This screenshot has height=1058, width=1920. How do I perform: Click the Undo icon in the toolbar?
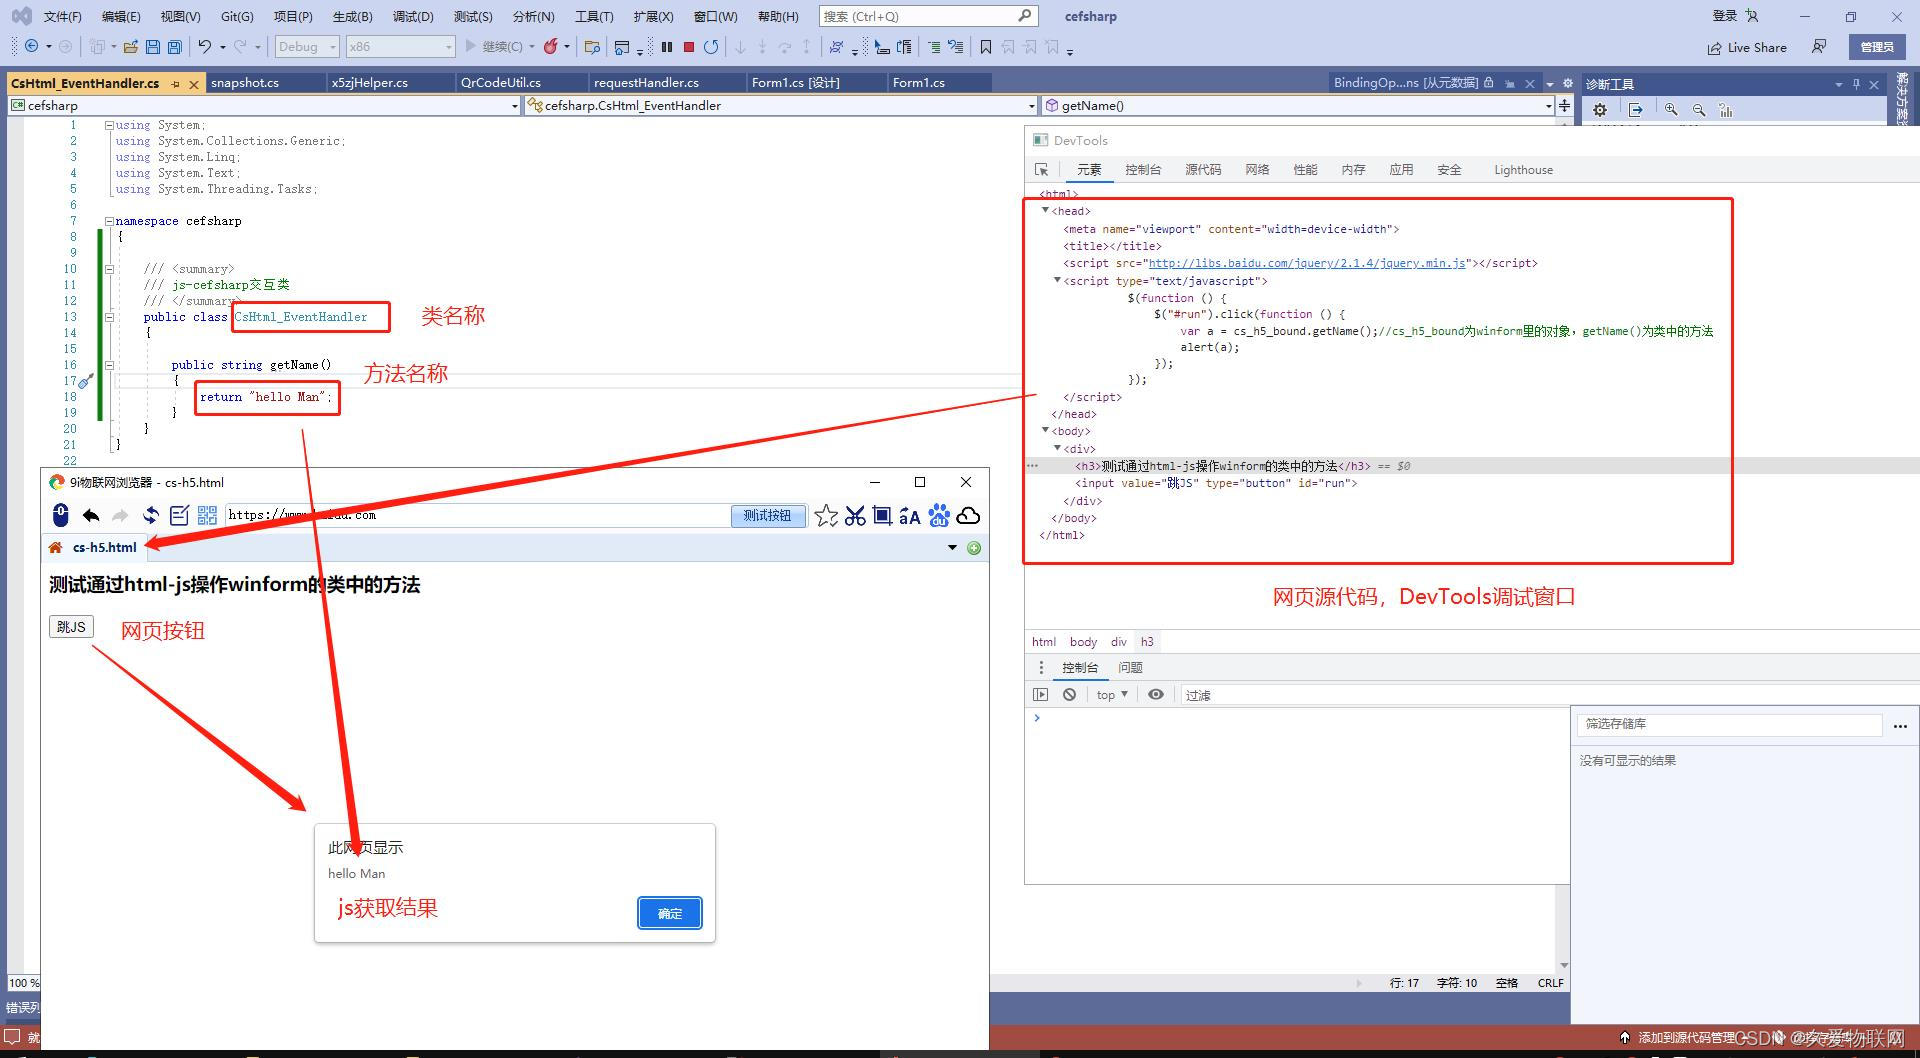(x=205, y=47)
